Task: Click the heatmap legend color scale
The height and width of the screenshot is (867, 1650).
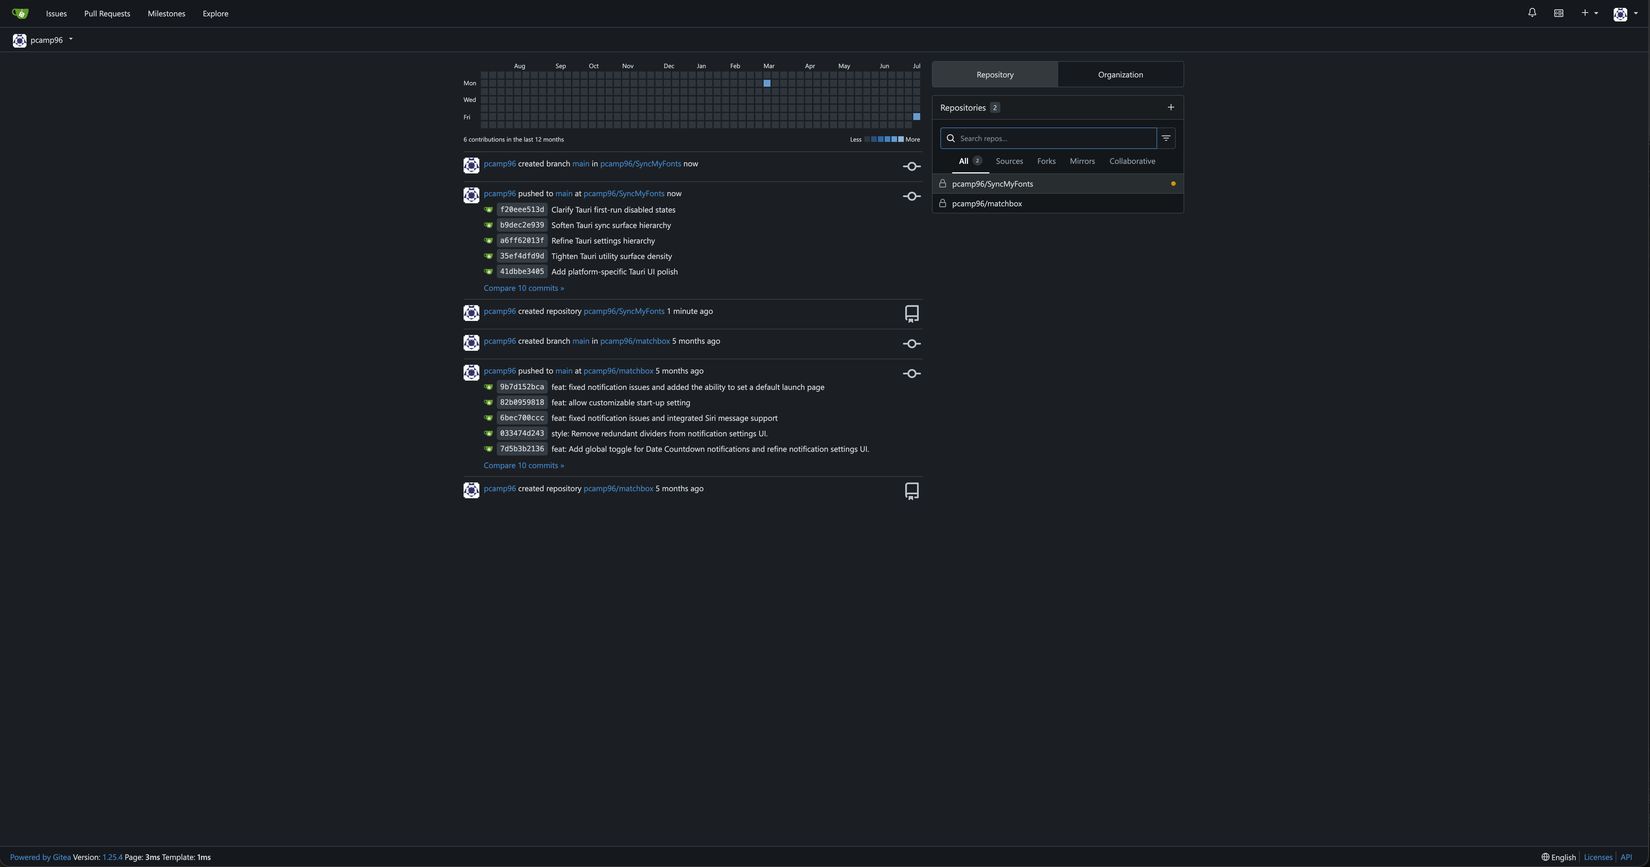Action: 884,139
